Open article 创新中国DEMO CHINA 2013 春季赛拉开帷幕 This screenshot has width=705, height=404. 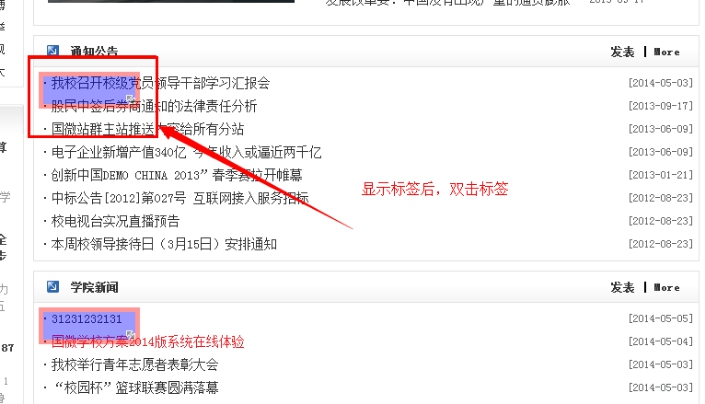point(177,175)
